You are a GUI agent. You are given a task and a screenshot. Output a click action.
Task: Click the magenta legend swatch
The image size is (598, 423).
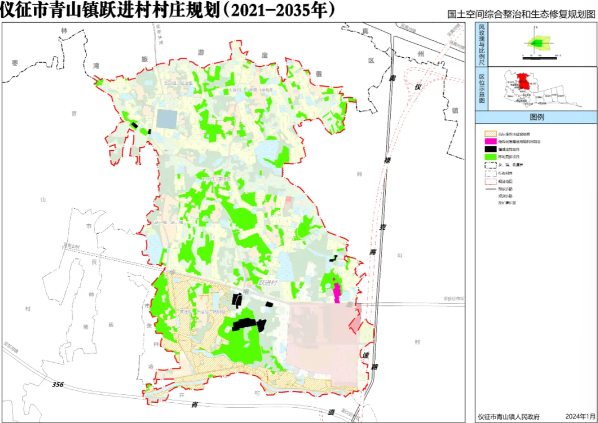[490, 142]
